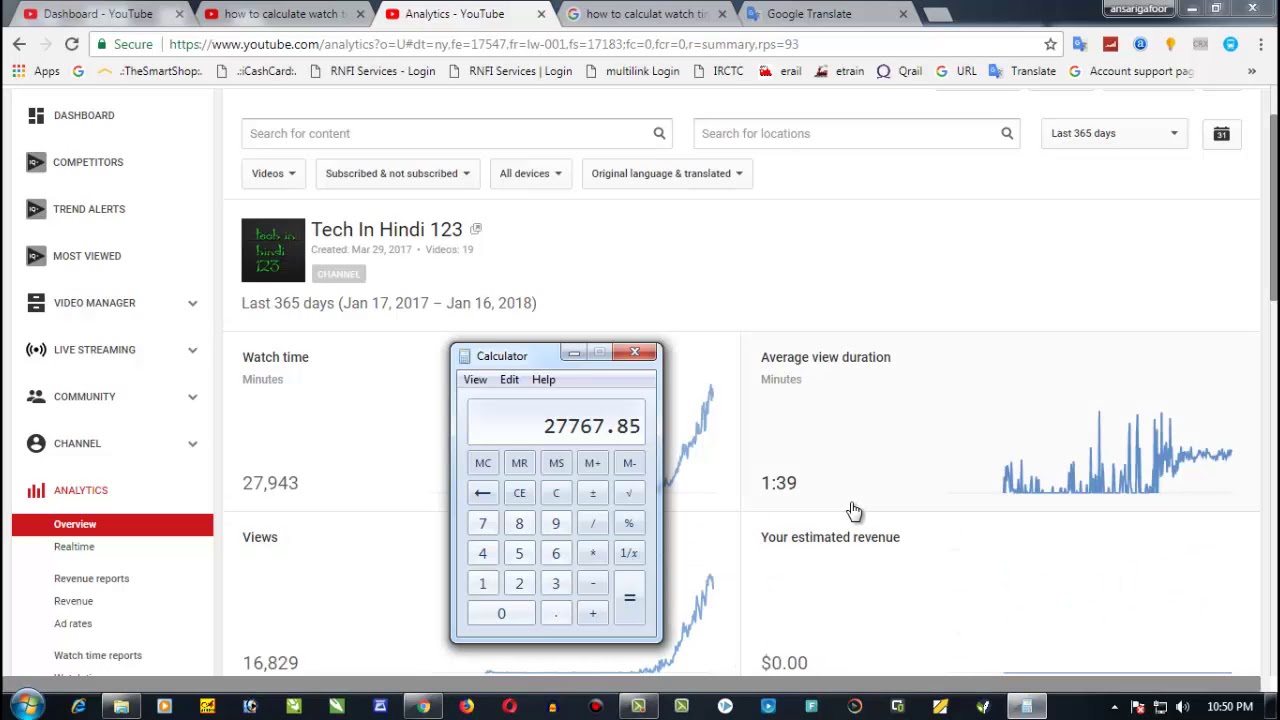Click the calculator CE button

(x=519, y=493)
